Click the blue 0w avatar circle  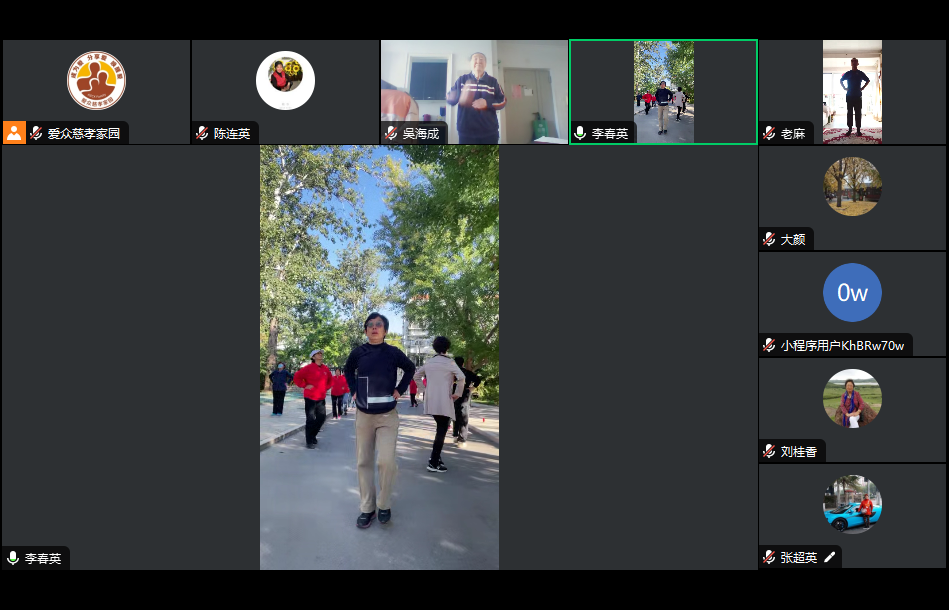(x=852, y=292)
